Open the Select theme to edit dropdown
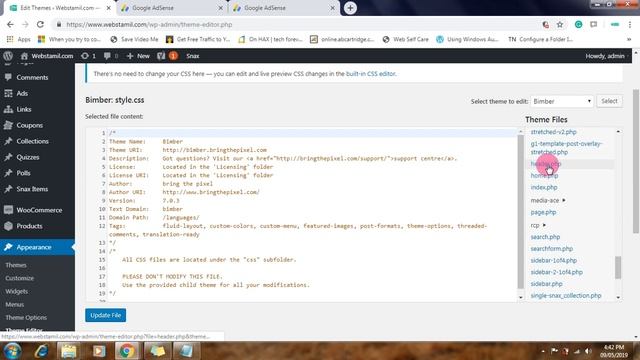The width and height of the screenshot is (640, 360). tap(562, 101)
